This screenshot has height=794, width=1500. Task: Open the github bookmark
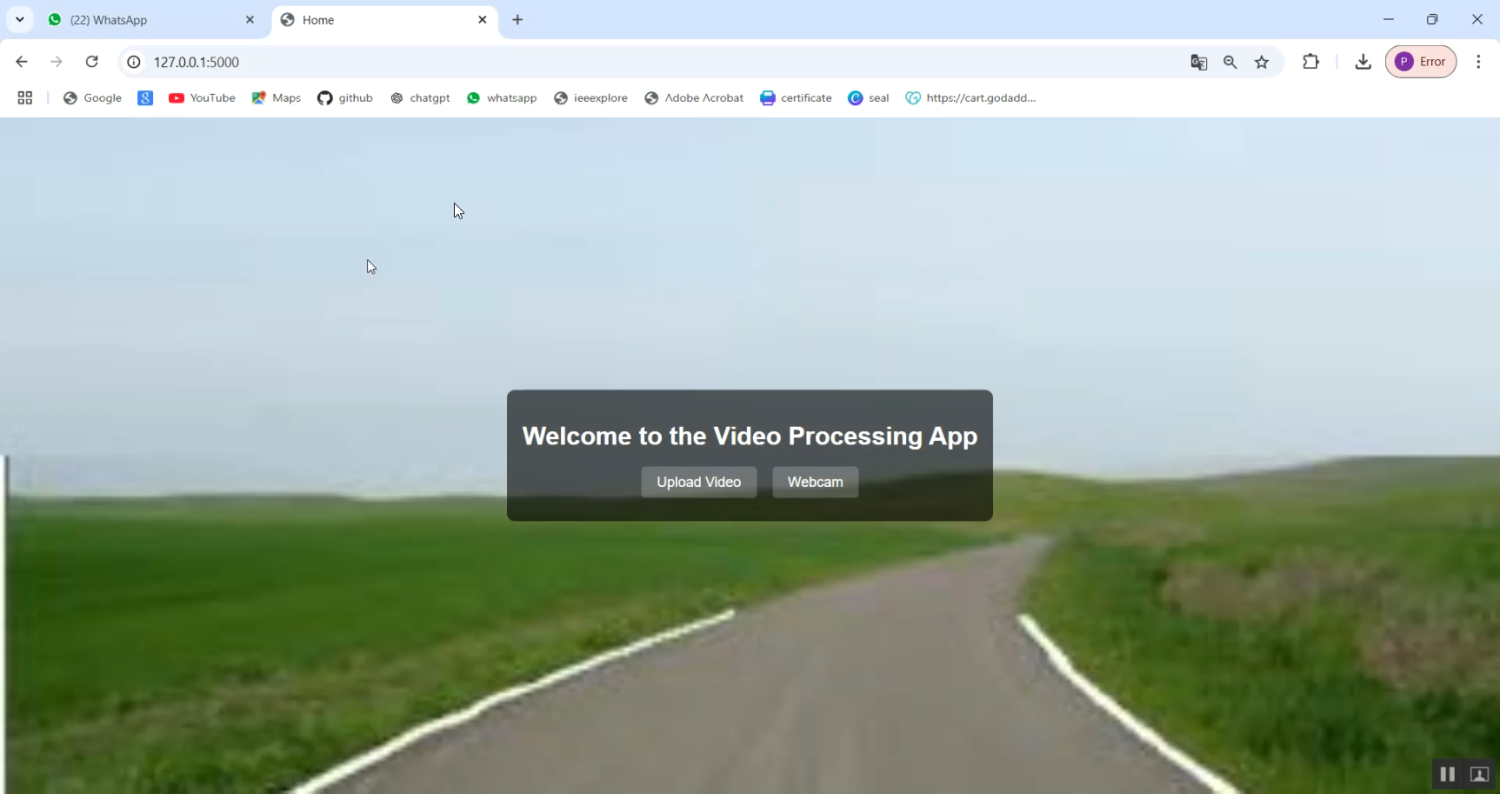345,98
